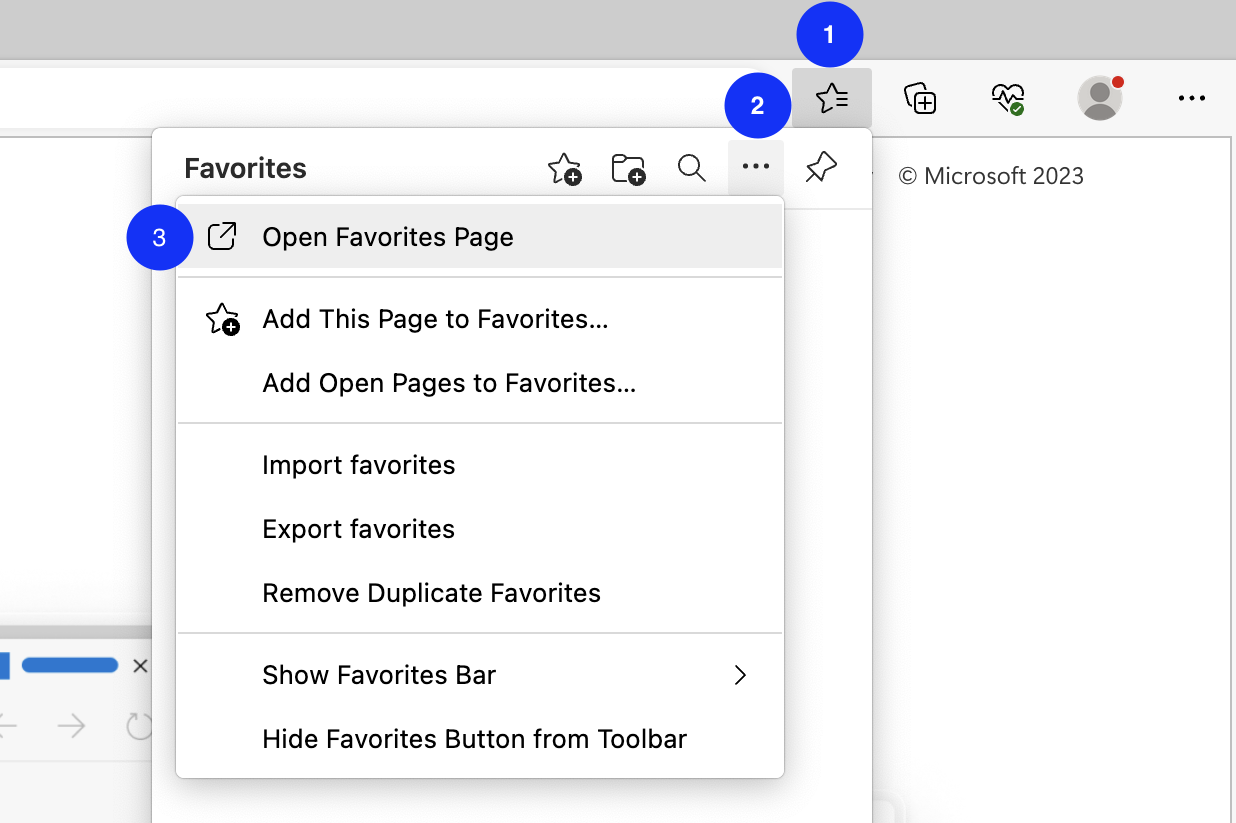Select Import favorites
Image resolution: width=1236 pixels, height=823 pixels.
point(480,466)
